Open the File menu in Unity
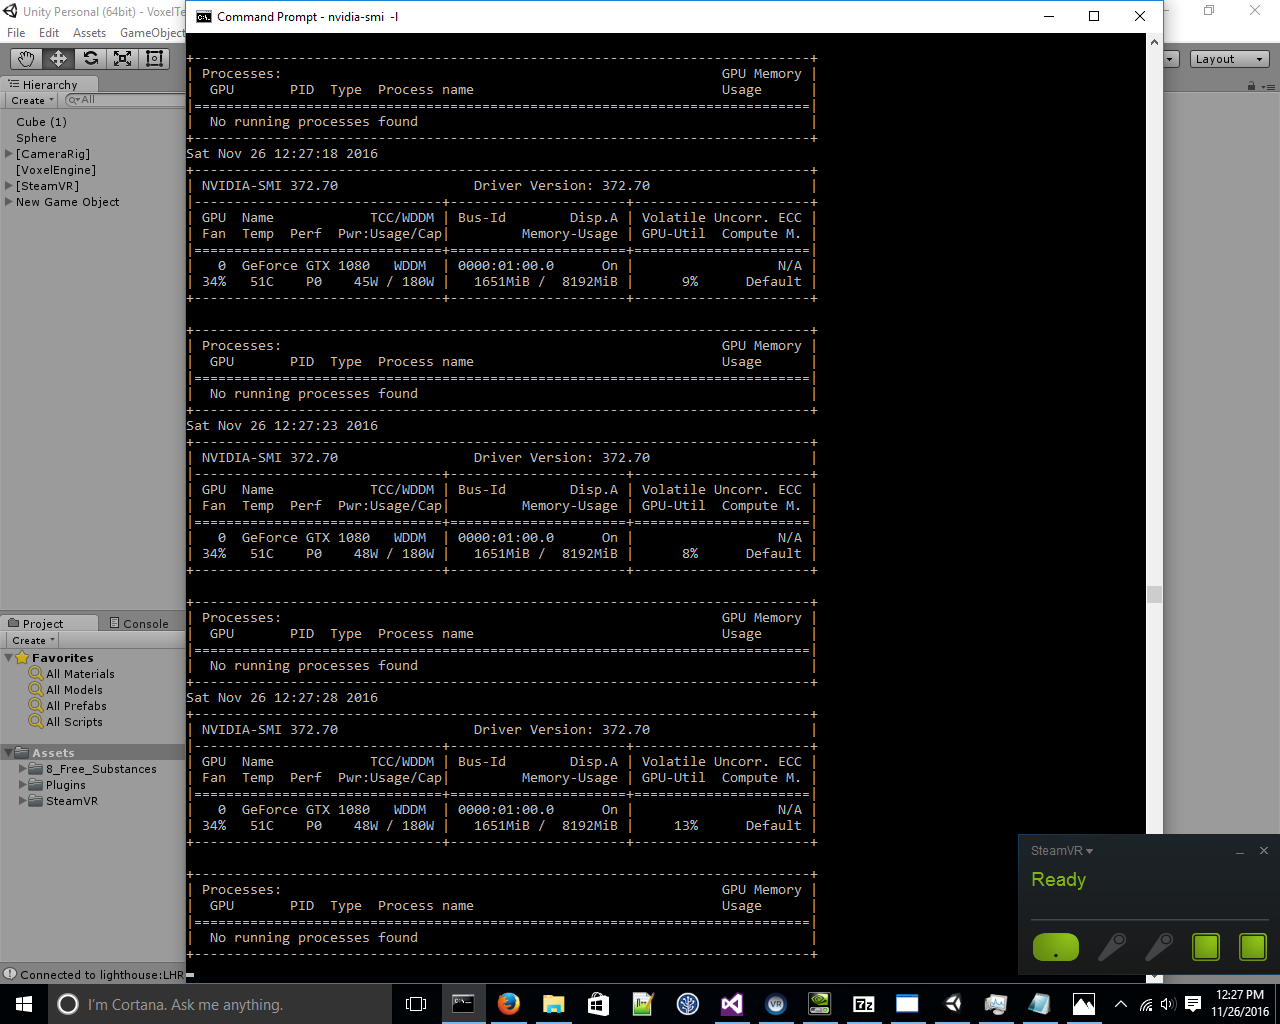This screenshot has height=1024, width=1280. [16, 33]
